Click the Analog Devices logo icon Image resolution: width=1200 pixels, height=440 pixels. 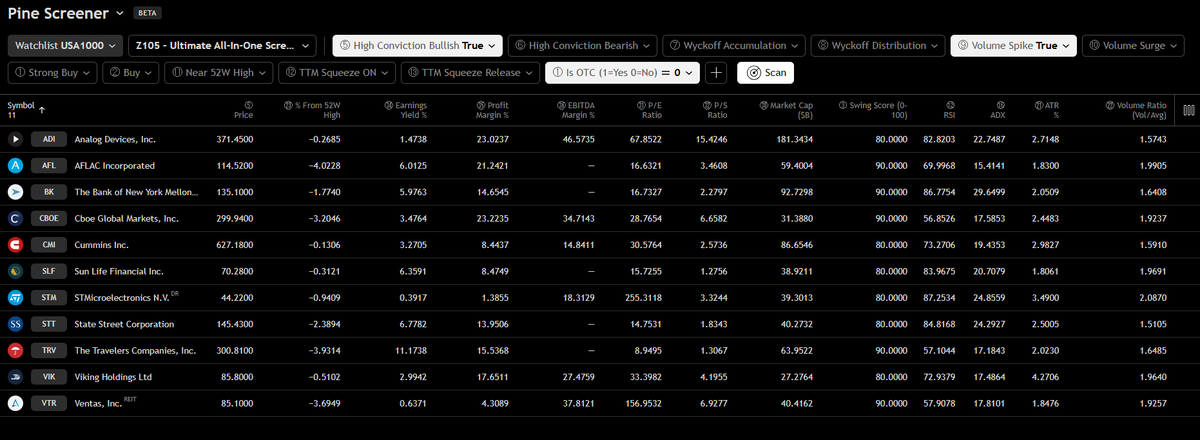(x=16, y=139)
